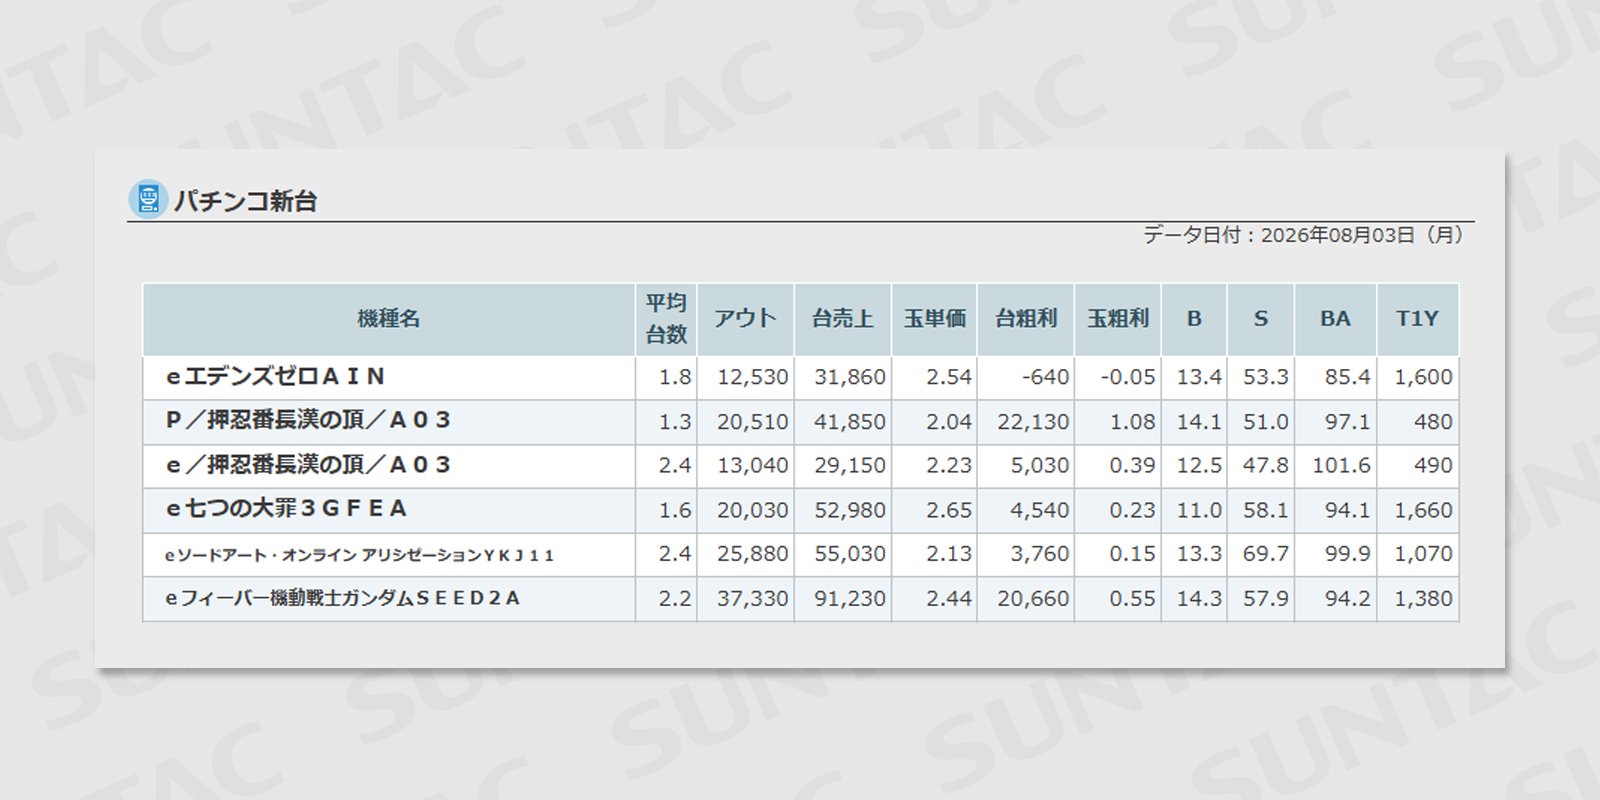Click the S value 69.7
Viewport: 1600px width, 800px height.
click(x=1265, y=554)
